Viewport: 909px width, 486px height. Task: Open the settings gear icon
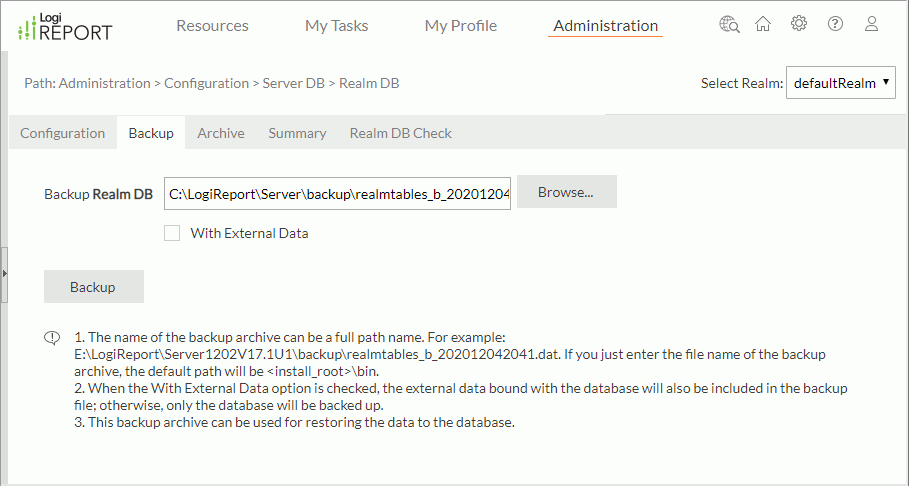(799, 24)
